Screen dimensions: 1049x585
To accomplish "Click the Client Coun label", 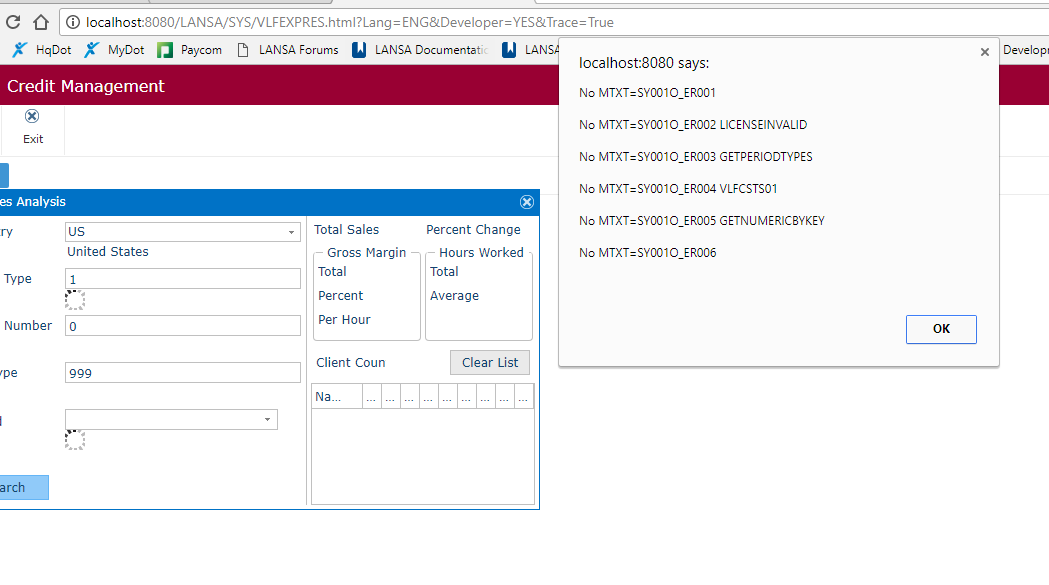I will pyautogui.click(x=351, y=362).
